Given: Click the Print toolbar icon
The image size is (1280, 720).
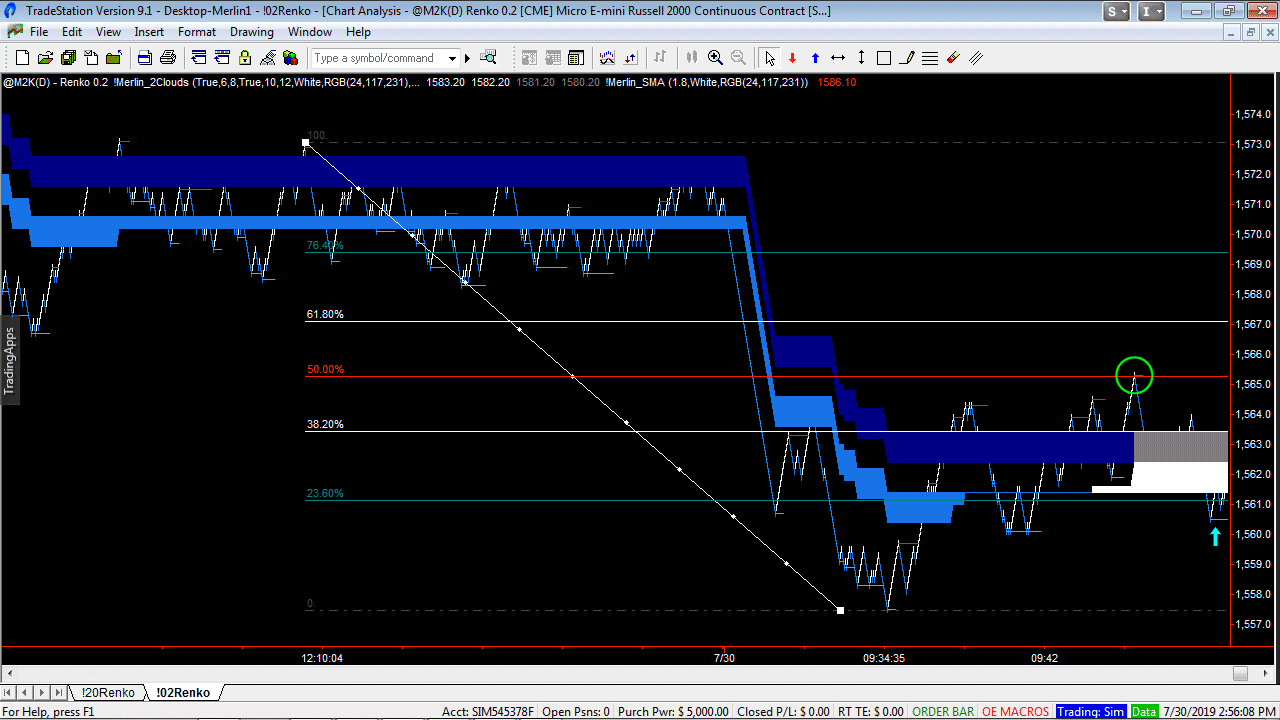Looking at the screenshot, I should click(168, 57).
